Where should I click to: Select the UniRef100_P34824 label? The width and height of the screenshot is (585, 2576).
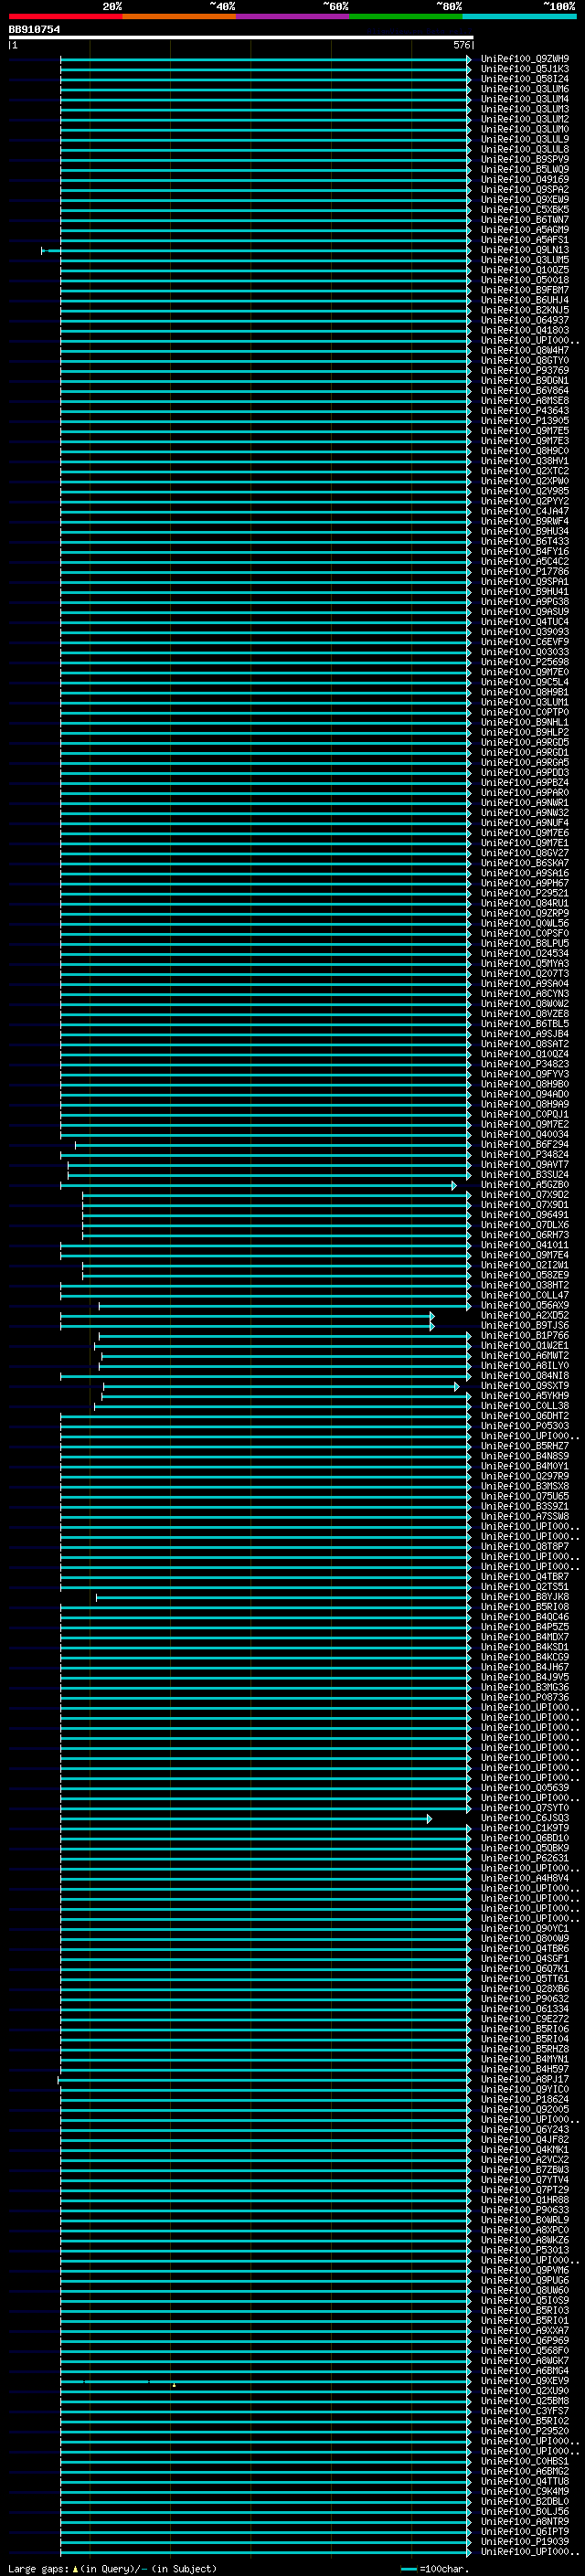click(524, 1154)
